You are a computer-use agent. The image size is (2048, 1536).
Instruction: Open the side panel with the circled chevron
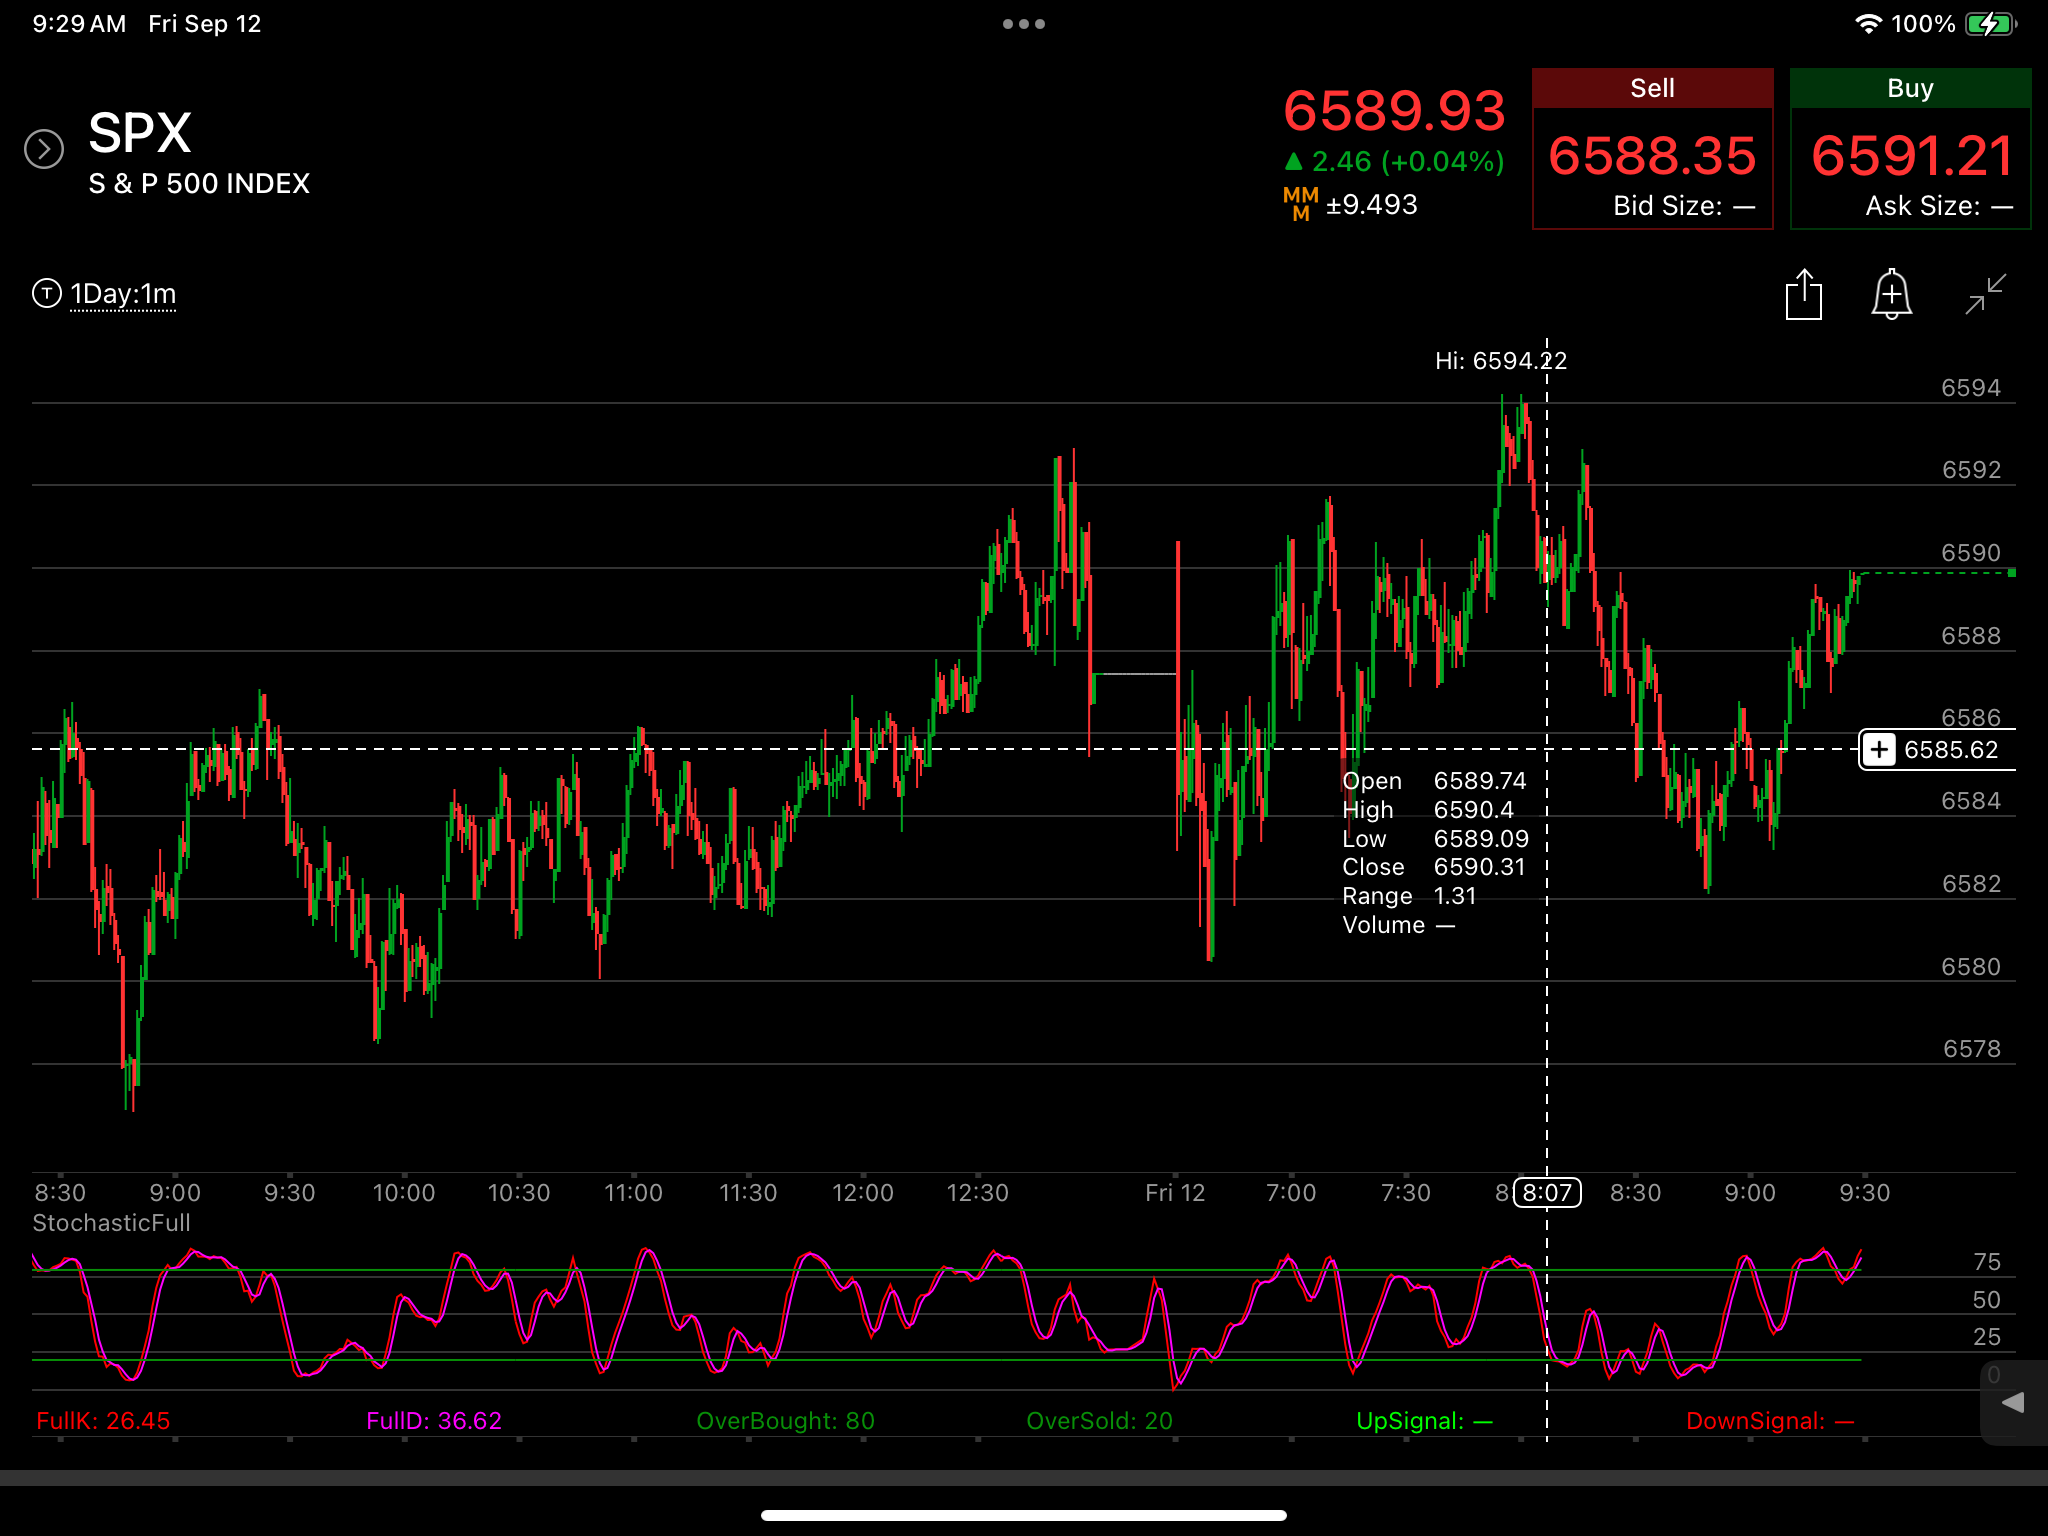(x=44, y=149)
